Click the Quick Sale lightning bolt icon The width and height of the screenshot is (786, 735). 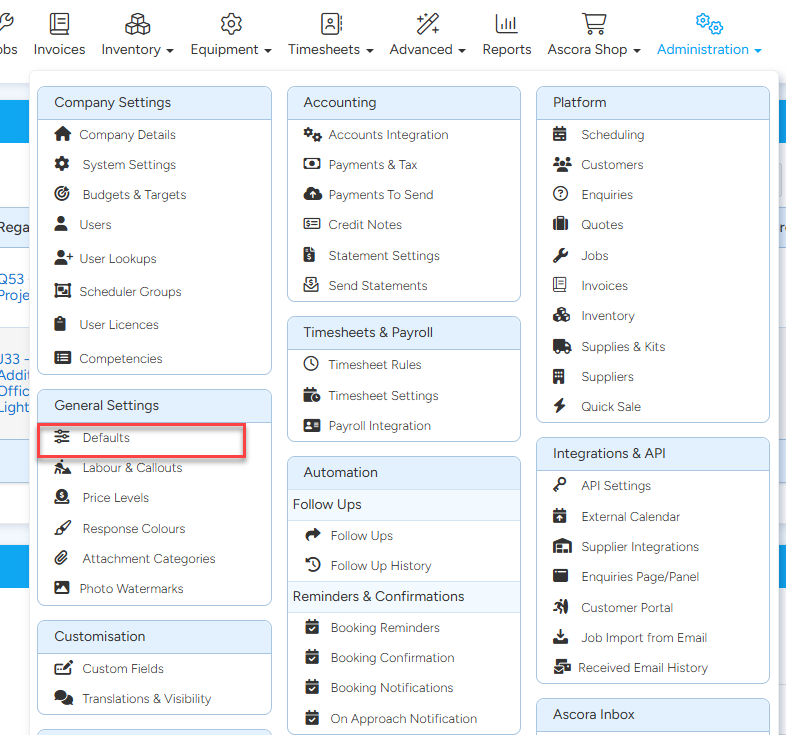[560, 407]
